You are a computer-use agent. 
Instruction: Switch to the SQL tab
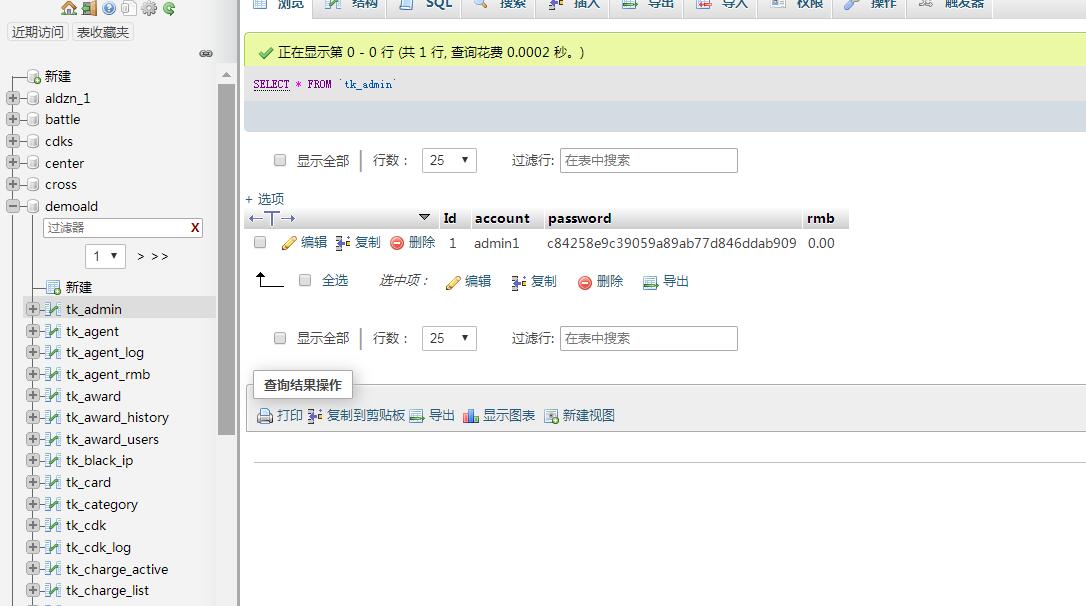[x=428, y=4]
